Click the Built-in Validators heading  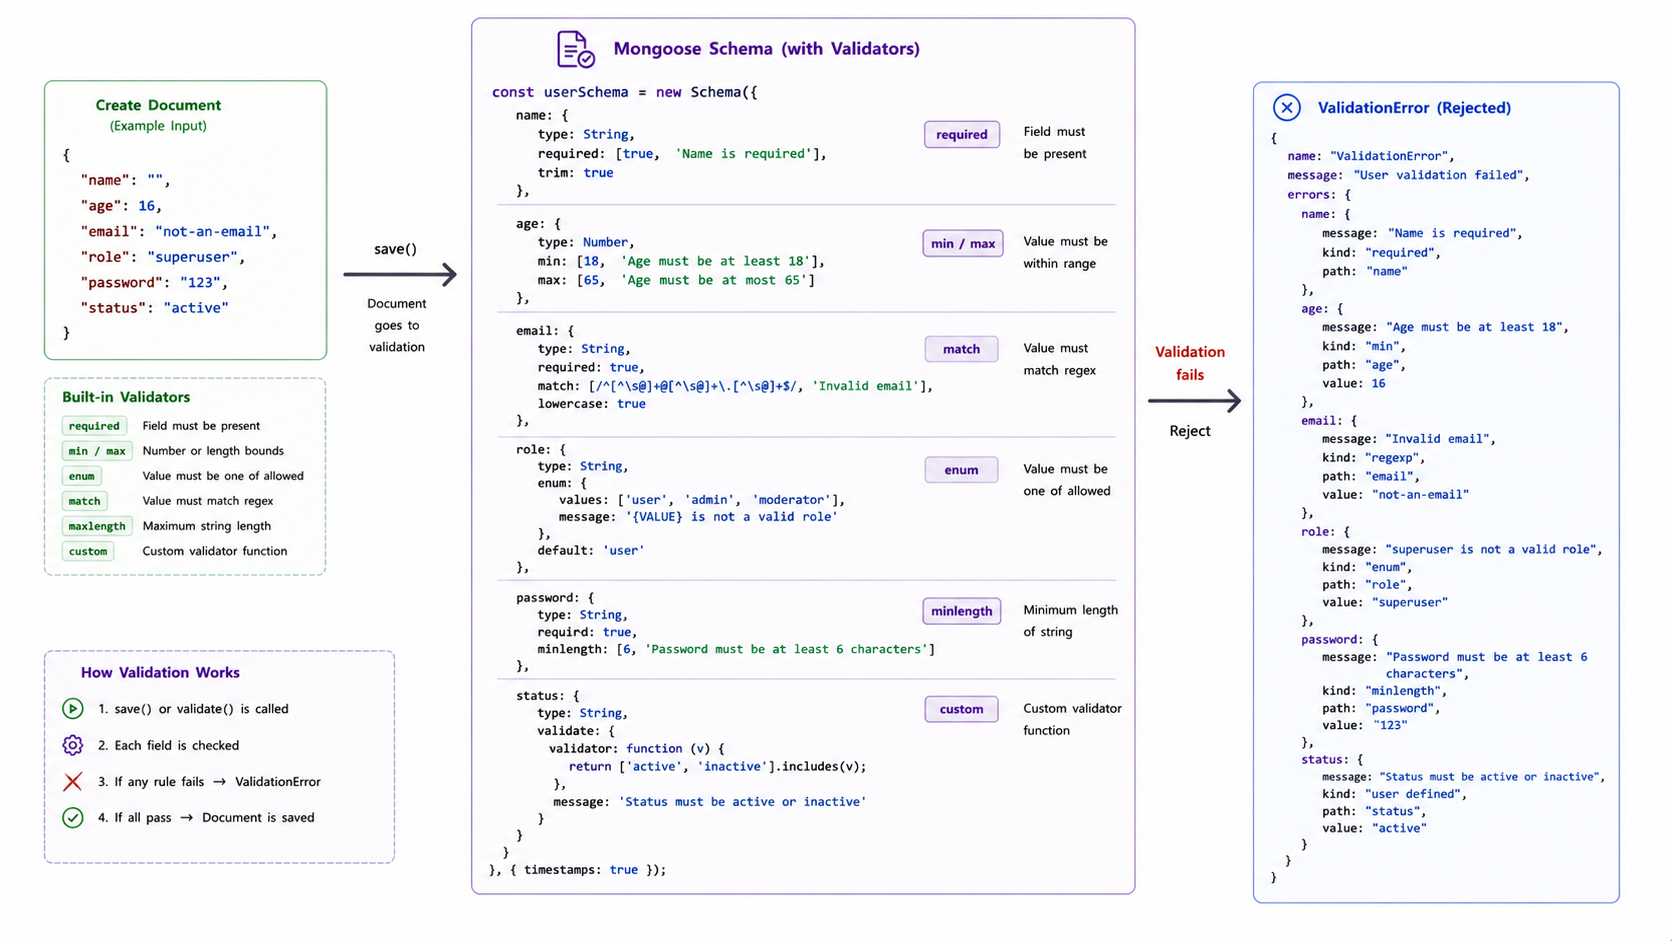click(126, 397)
